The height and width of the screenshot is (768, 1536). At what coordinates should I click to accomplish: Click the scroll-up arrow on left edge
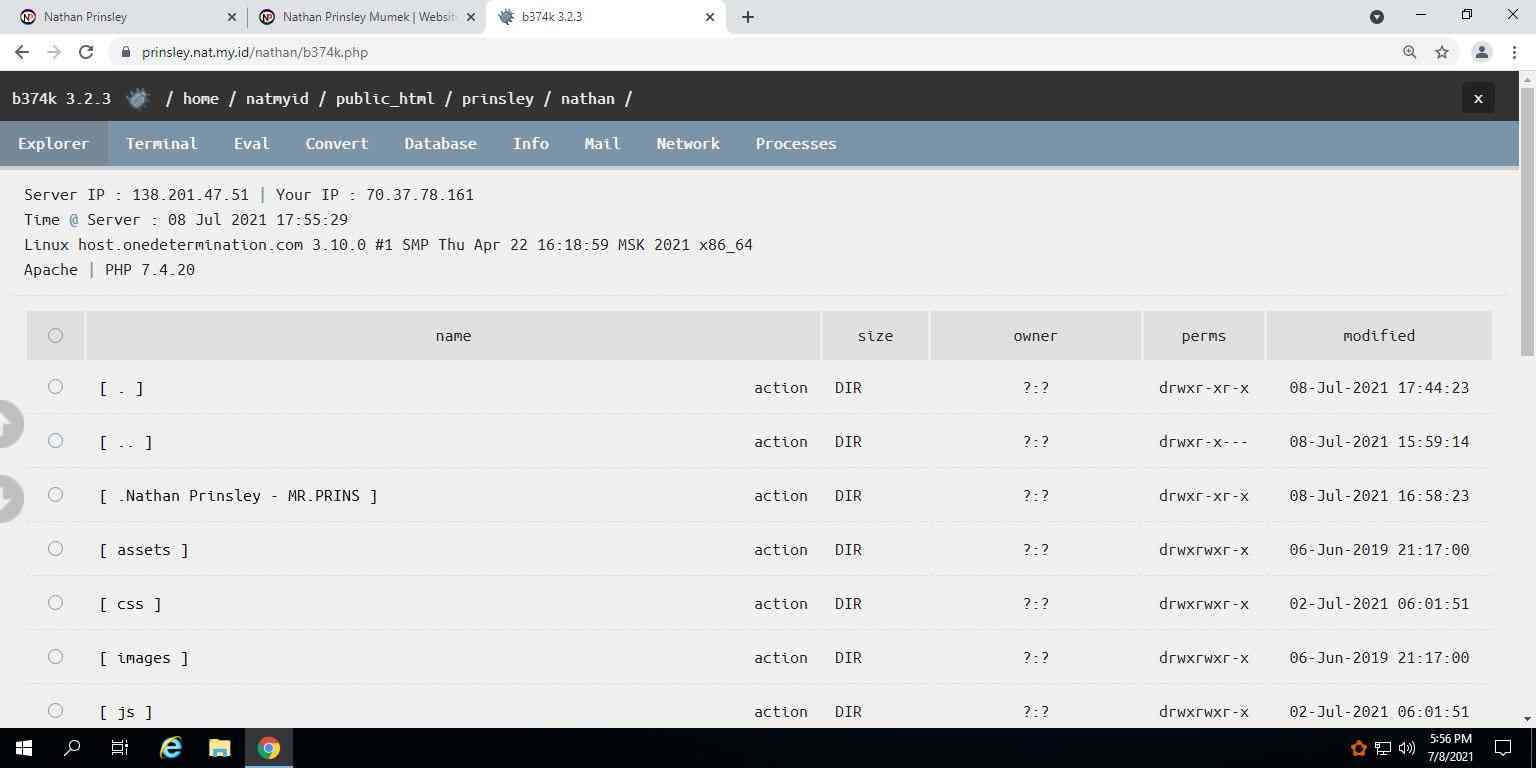pyautogui.click(x=8, y=424)
